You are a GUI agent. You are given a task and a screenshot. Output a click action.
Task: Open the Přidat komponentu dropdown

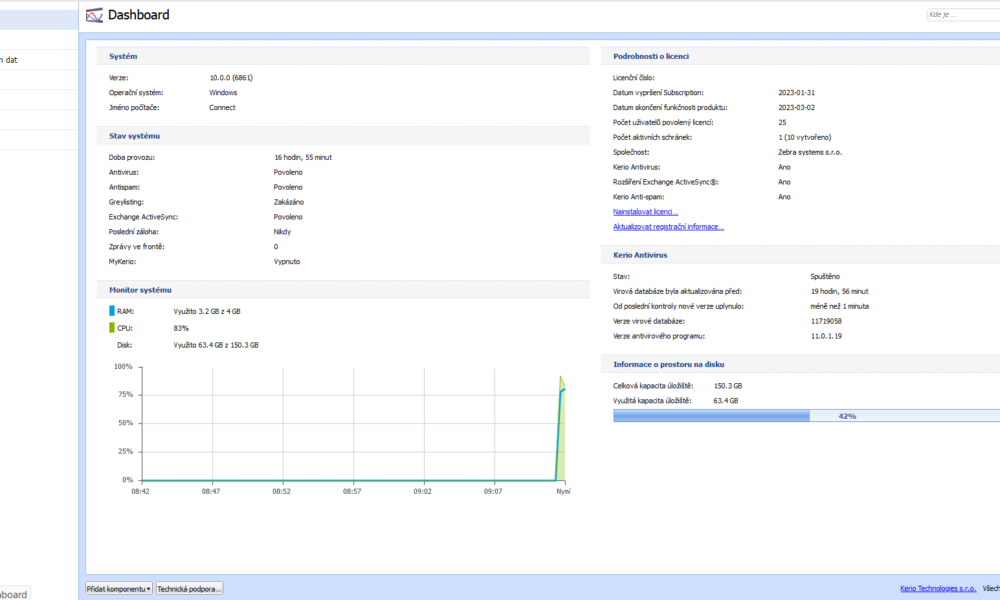[118, 589]
